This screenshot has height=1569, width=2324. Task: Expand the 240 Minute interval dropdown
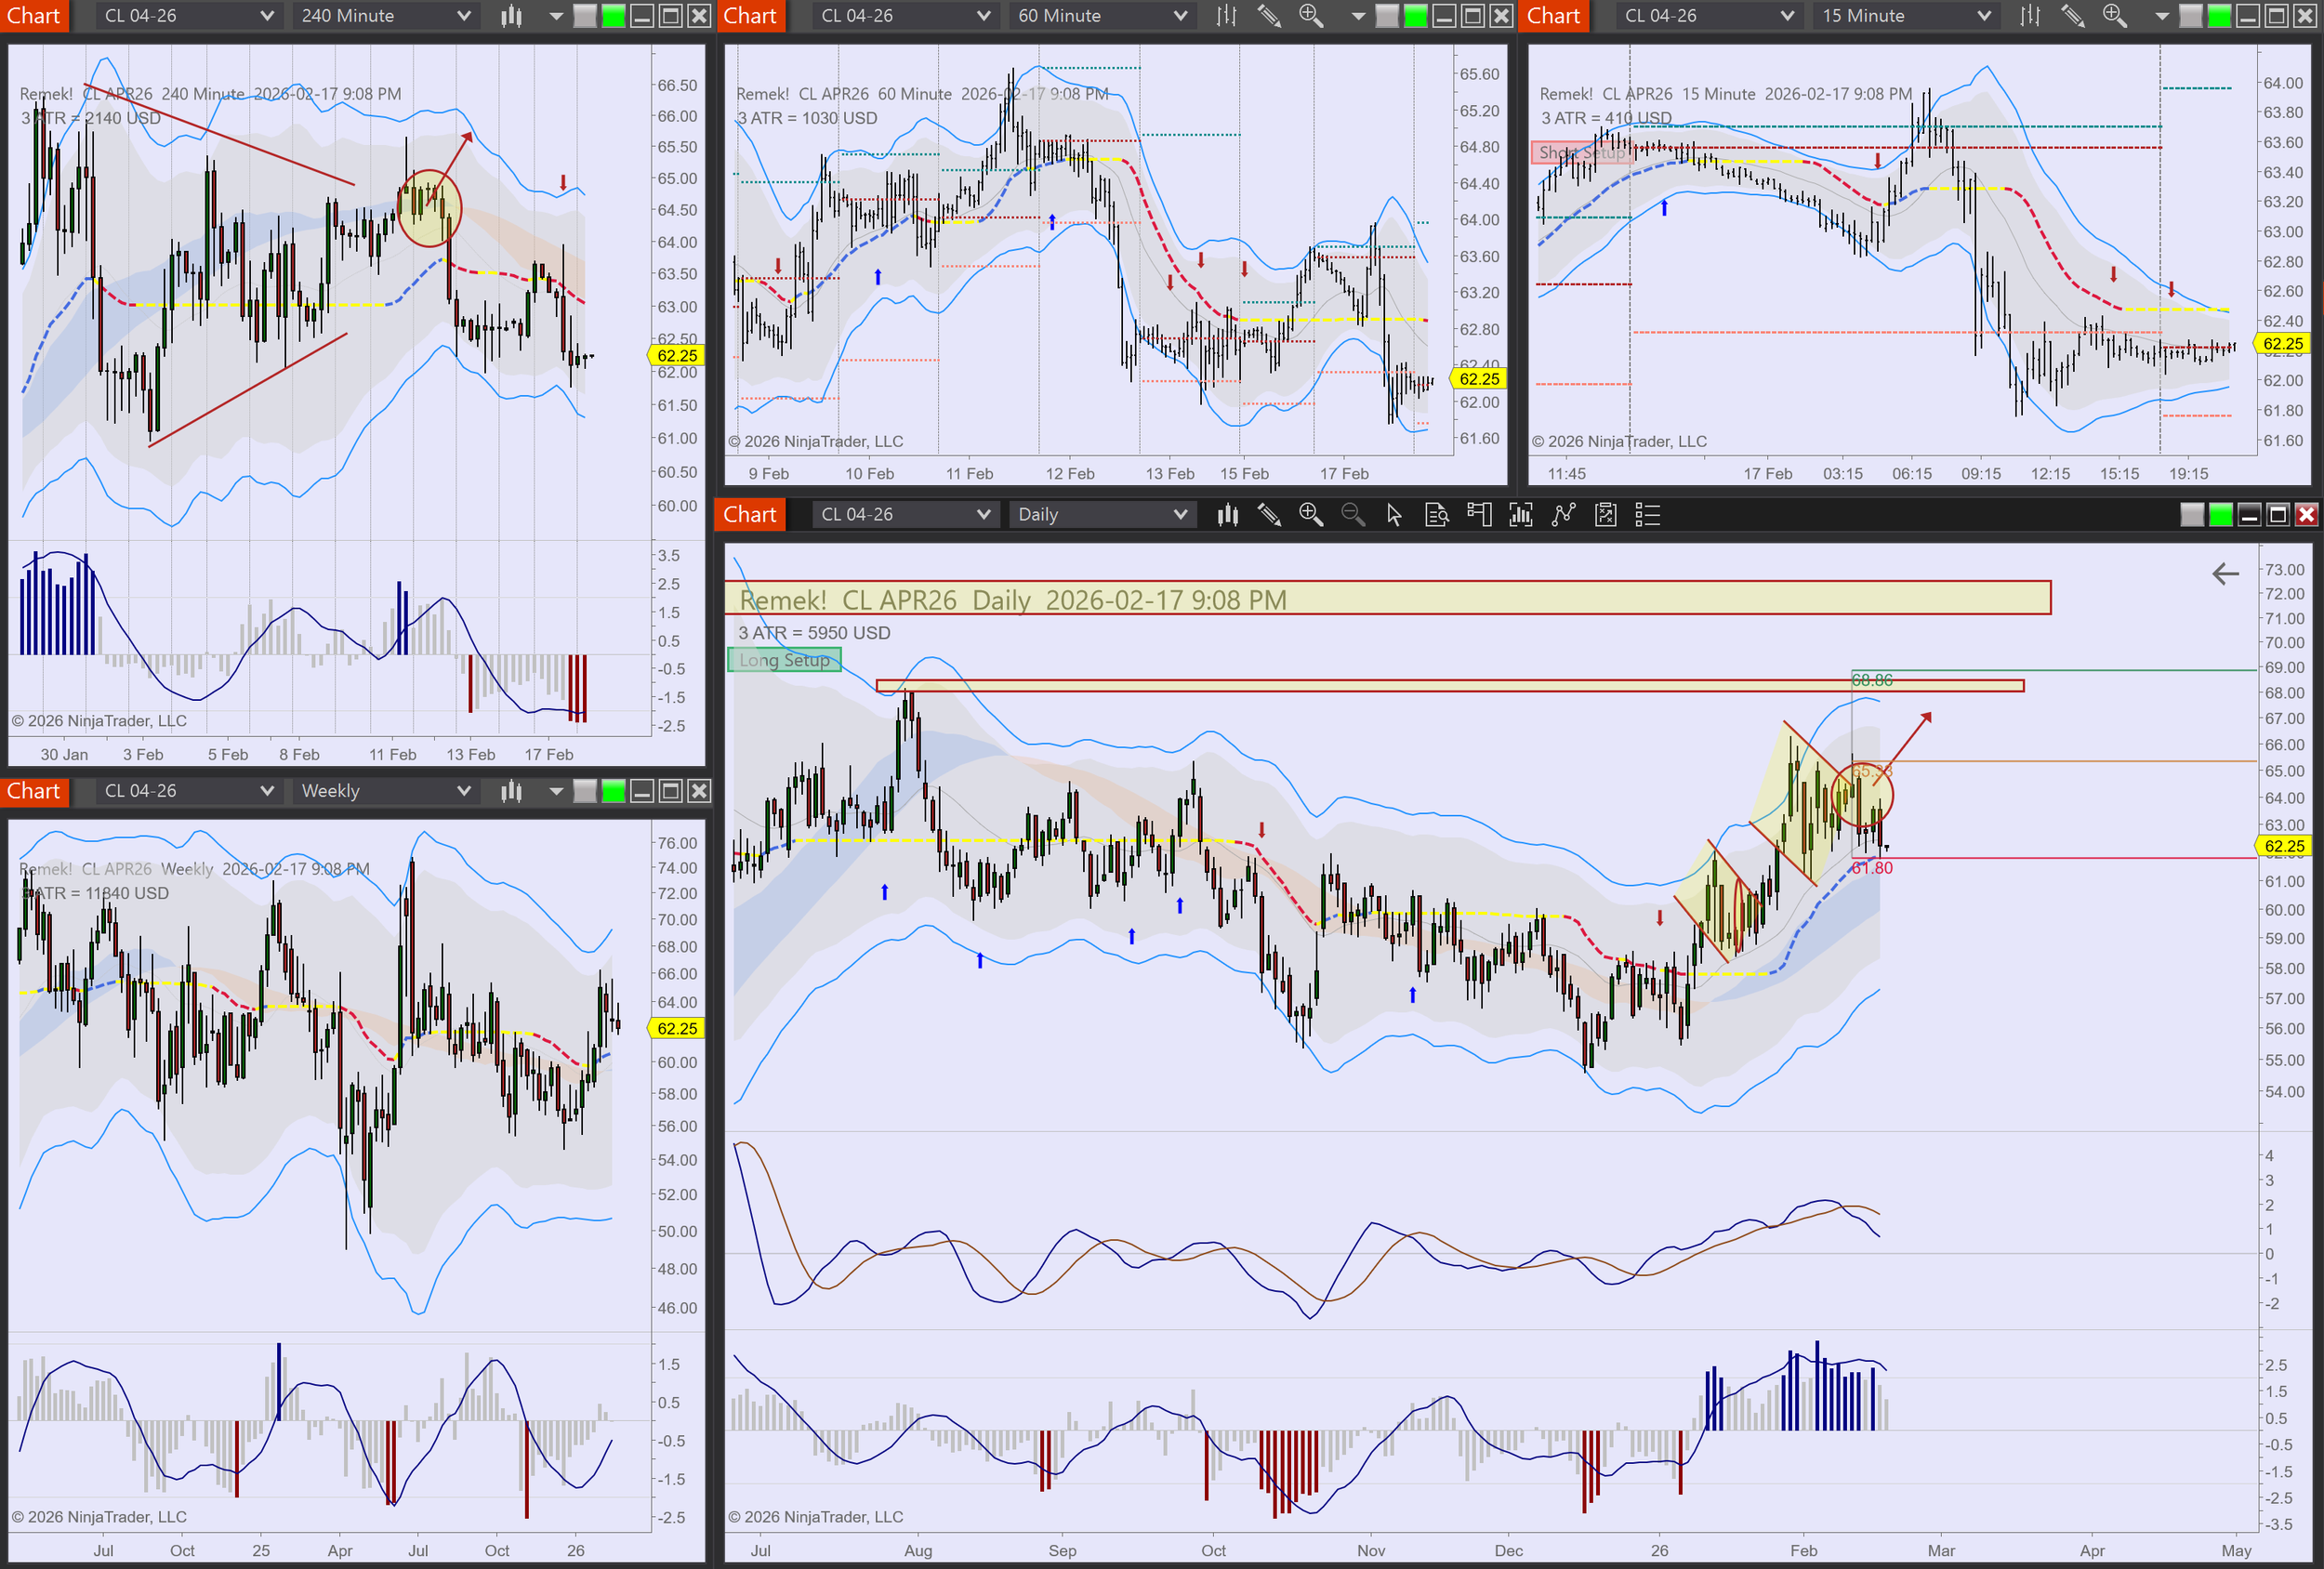(x=463, y=16)
